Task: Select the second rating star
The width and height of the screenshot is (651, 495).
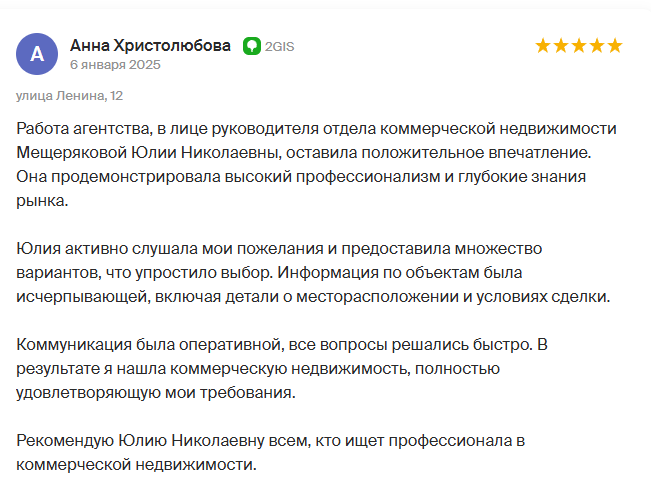Action: [560, 46]
